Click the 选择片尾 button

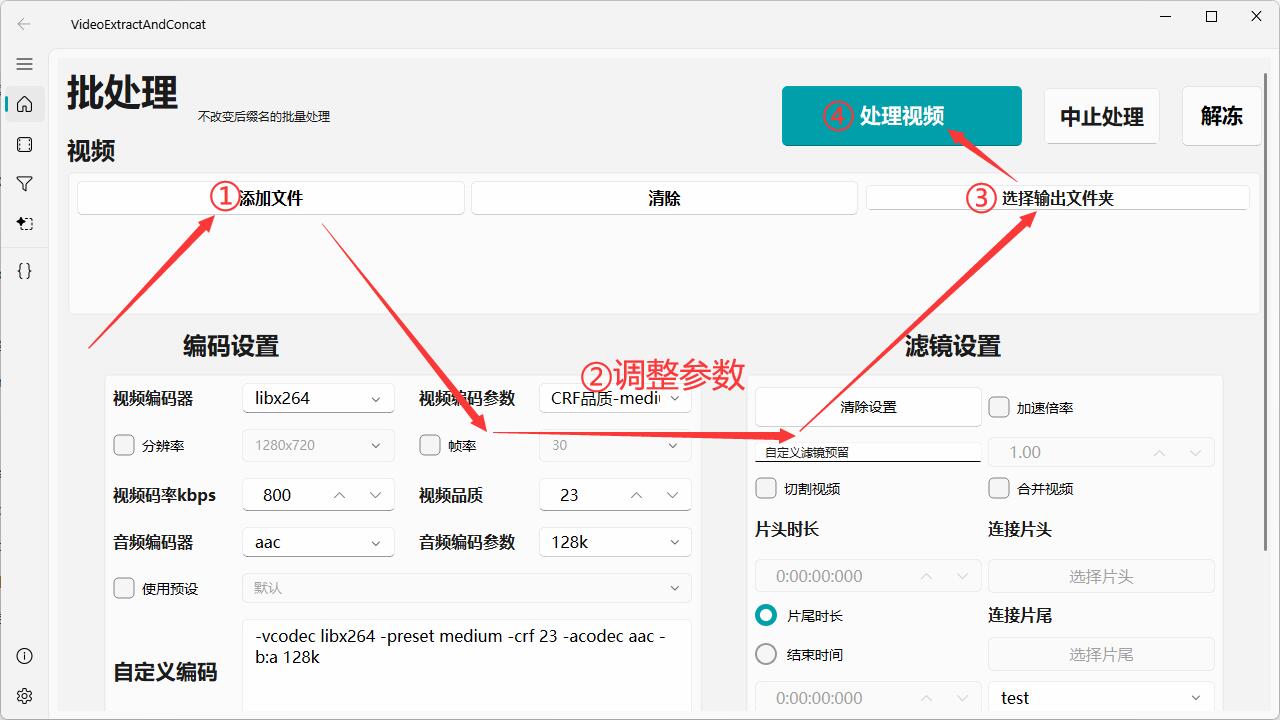pos(1101,654)
